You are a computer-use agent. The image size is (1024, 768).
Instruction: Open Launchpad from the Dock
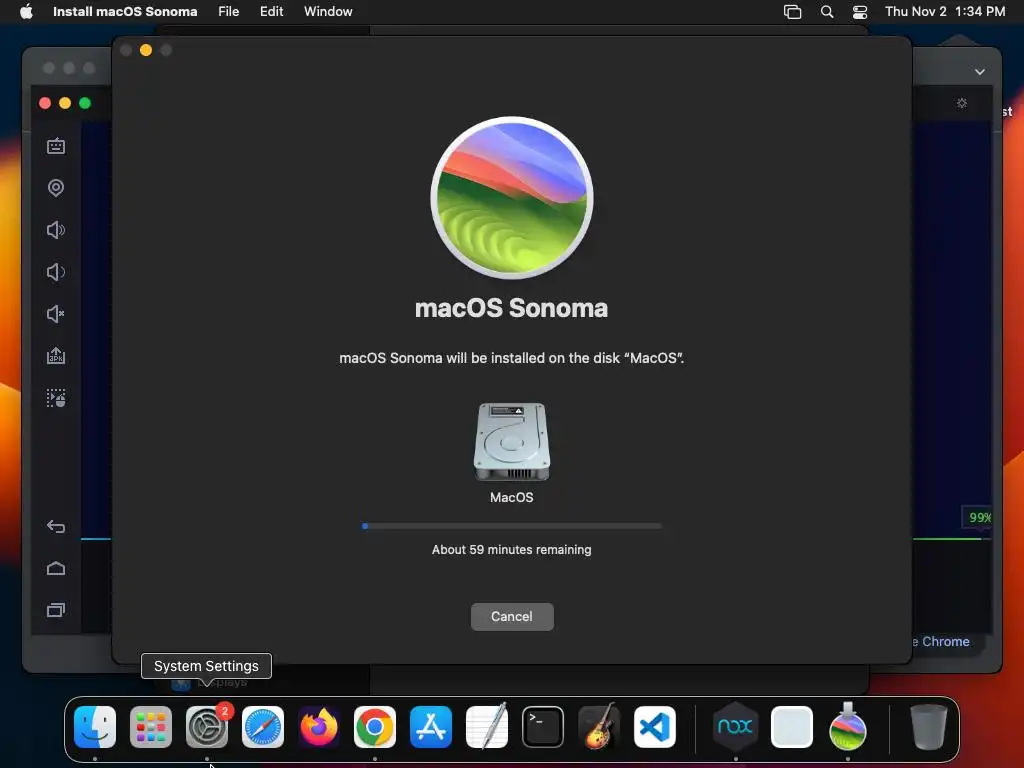point(151,727)
